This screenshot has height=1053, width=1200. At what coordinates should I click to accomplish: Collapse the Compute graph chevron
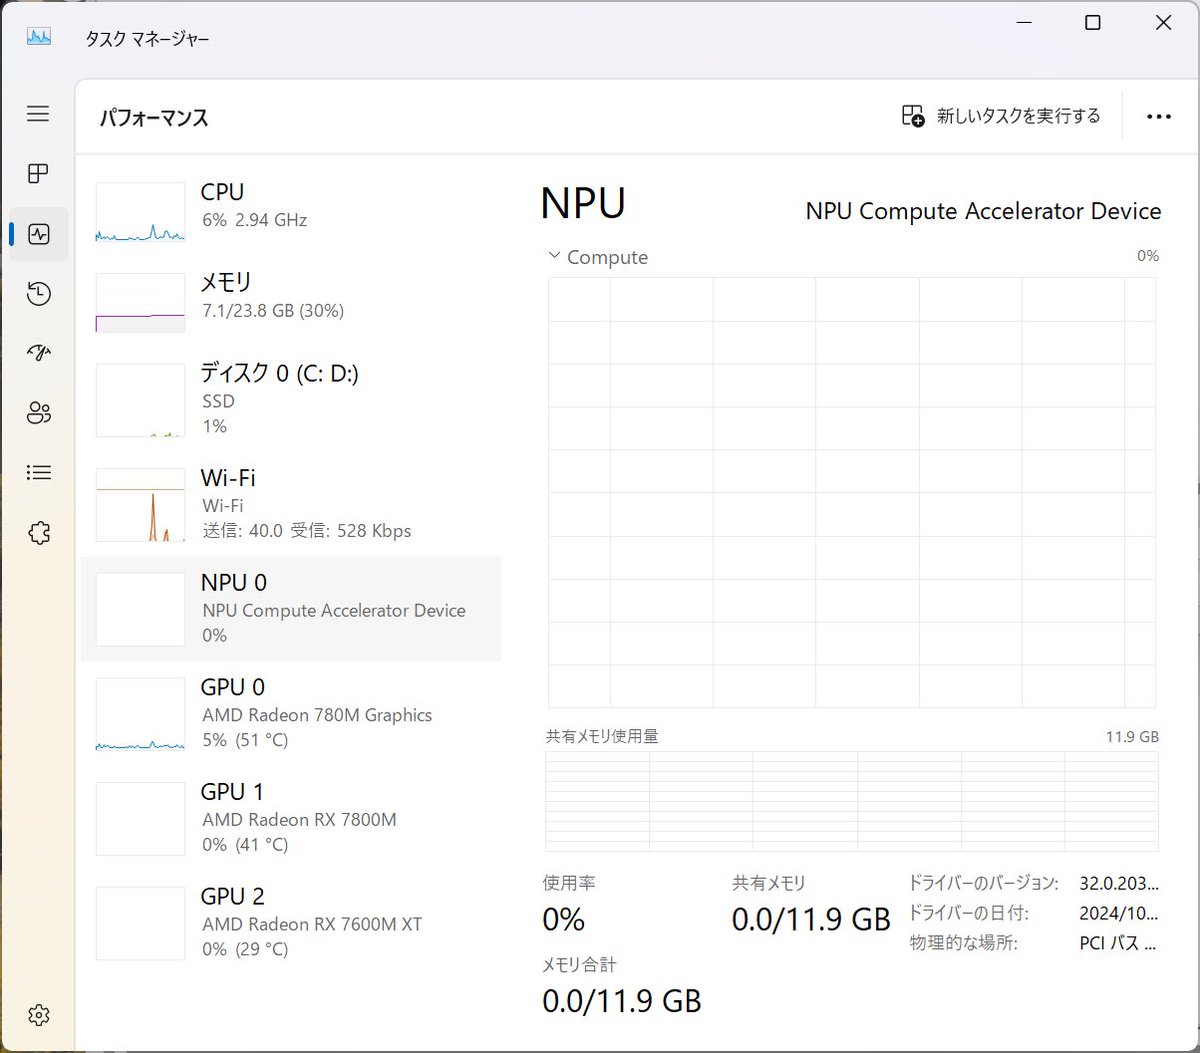point(554,256)
